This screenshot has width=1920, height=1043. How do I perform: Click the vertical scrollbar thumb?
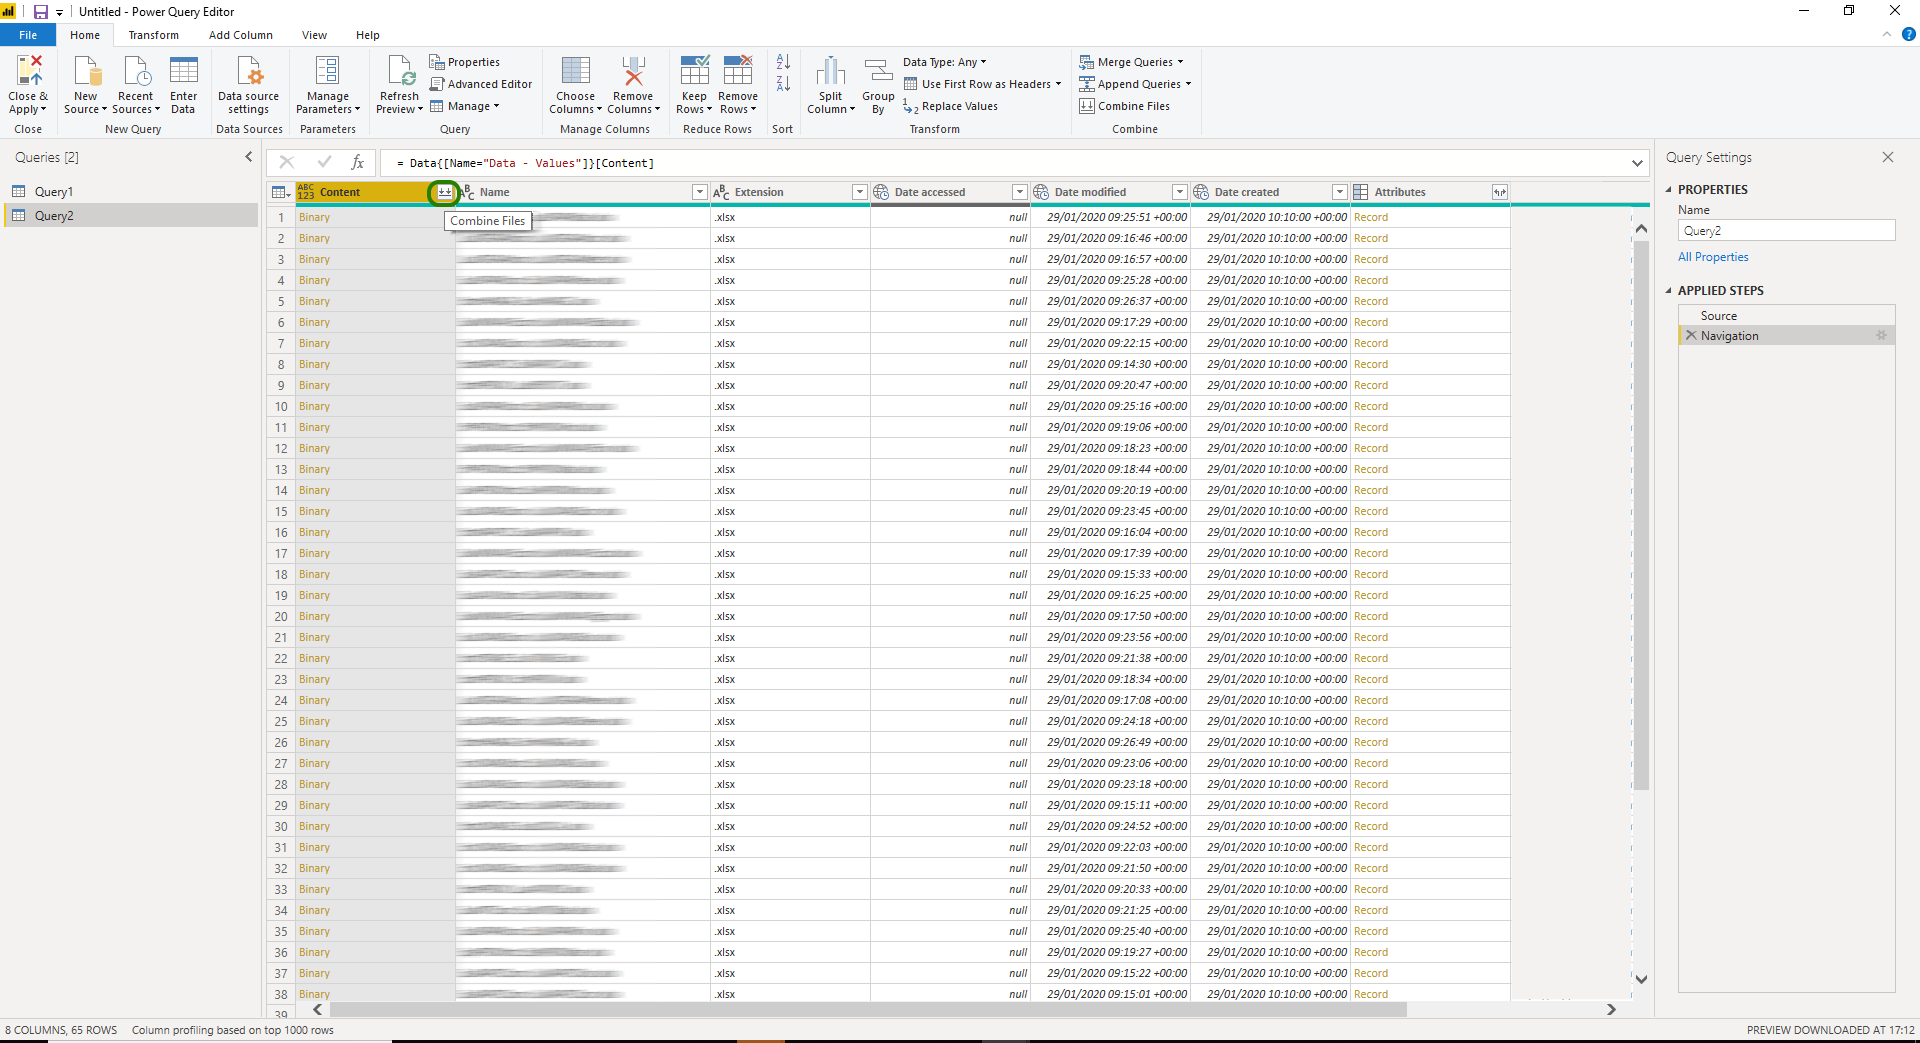[1641, 515]
